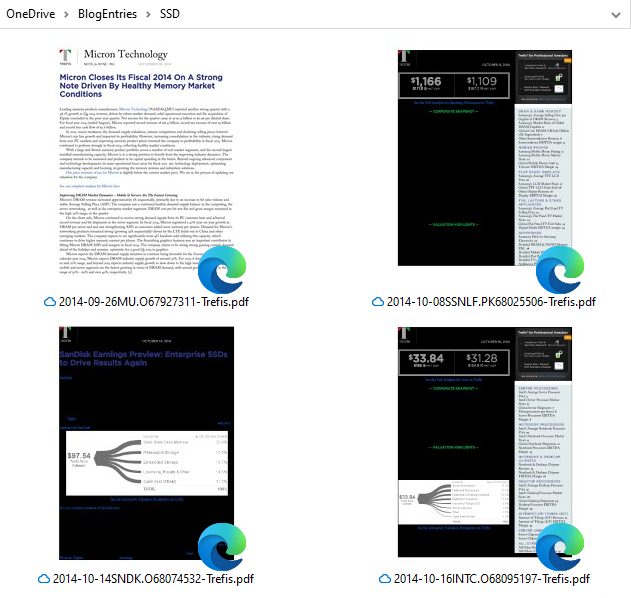Click the cloud status icon for 2014-09-26MU file
Screen dimensions: 631x598
coord(50,302)
